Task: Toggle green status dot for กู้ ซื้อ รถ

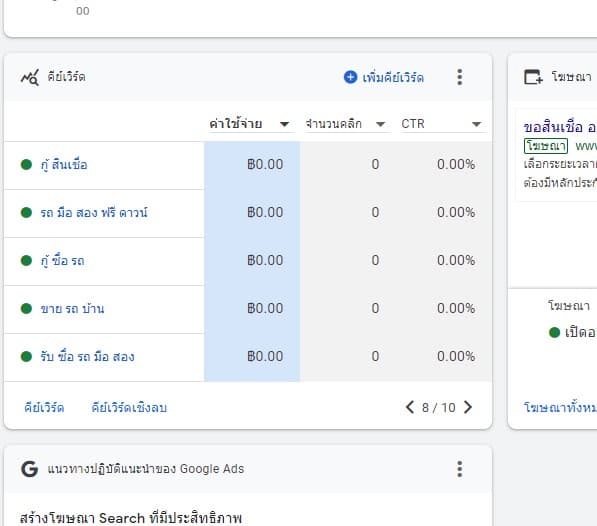Action: [x=26, y=260]
